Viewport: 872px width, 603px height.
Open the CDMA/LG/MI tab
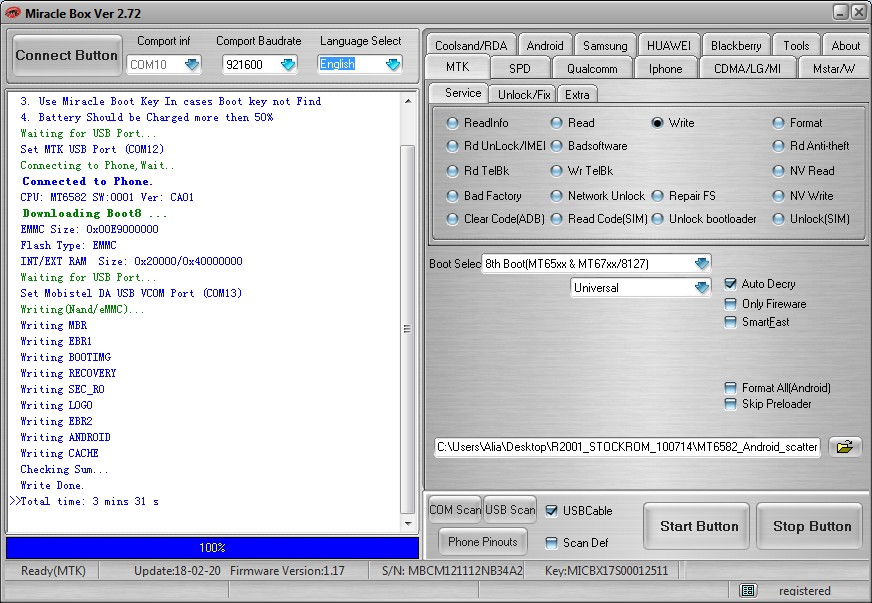point(747,68)
